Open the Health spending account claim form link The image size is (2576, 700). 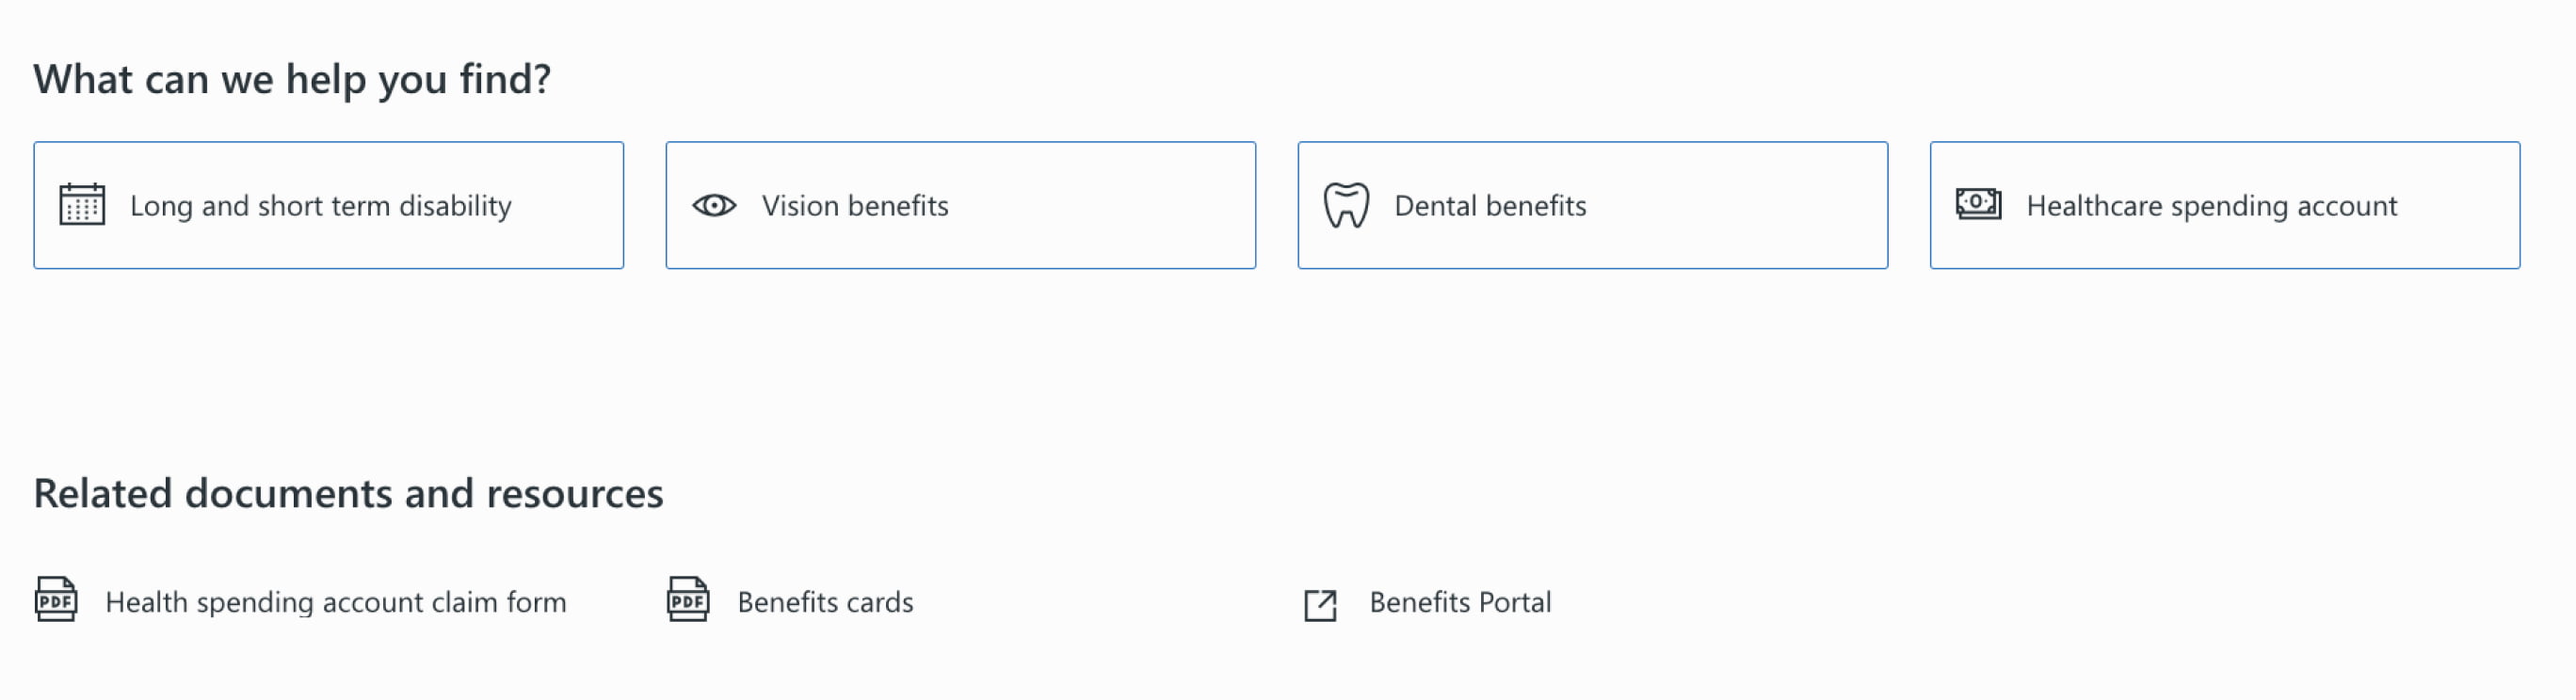[336, 602]
